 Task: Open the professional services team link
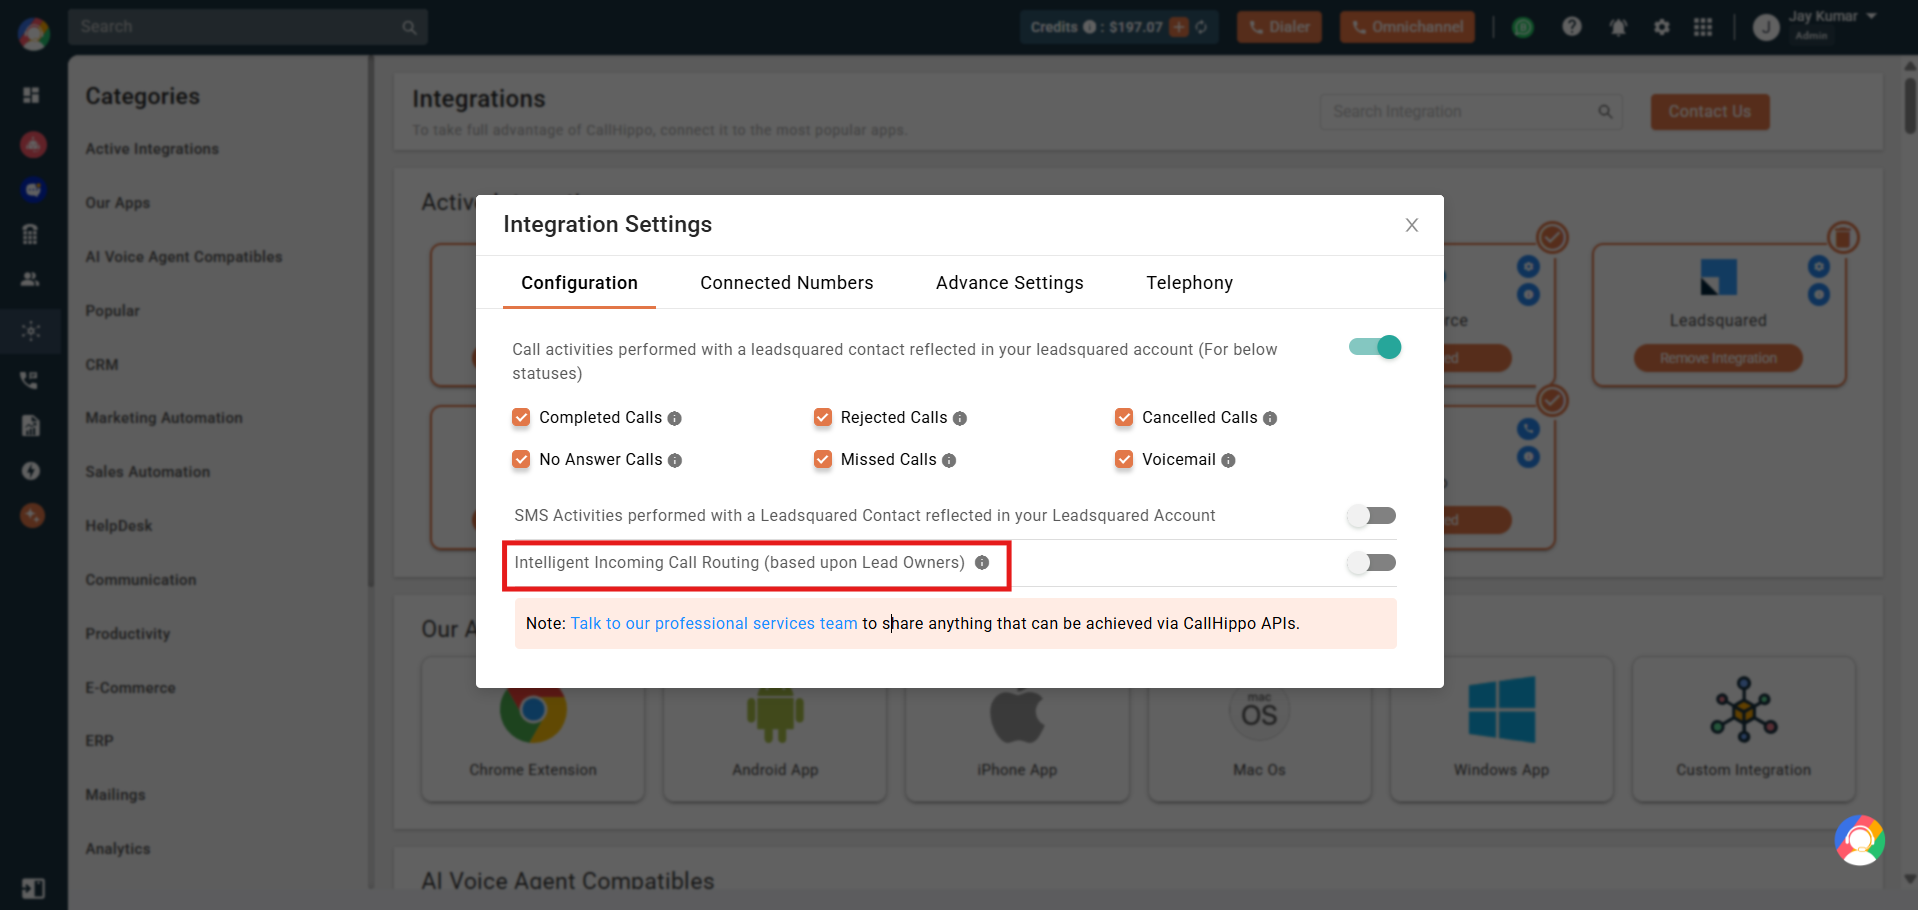(714, 623)
